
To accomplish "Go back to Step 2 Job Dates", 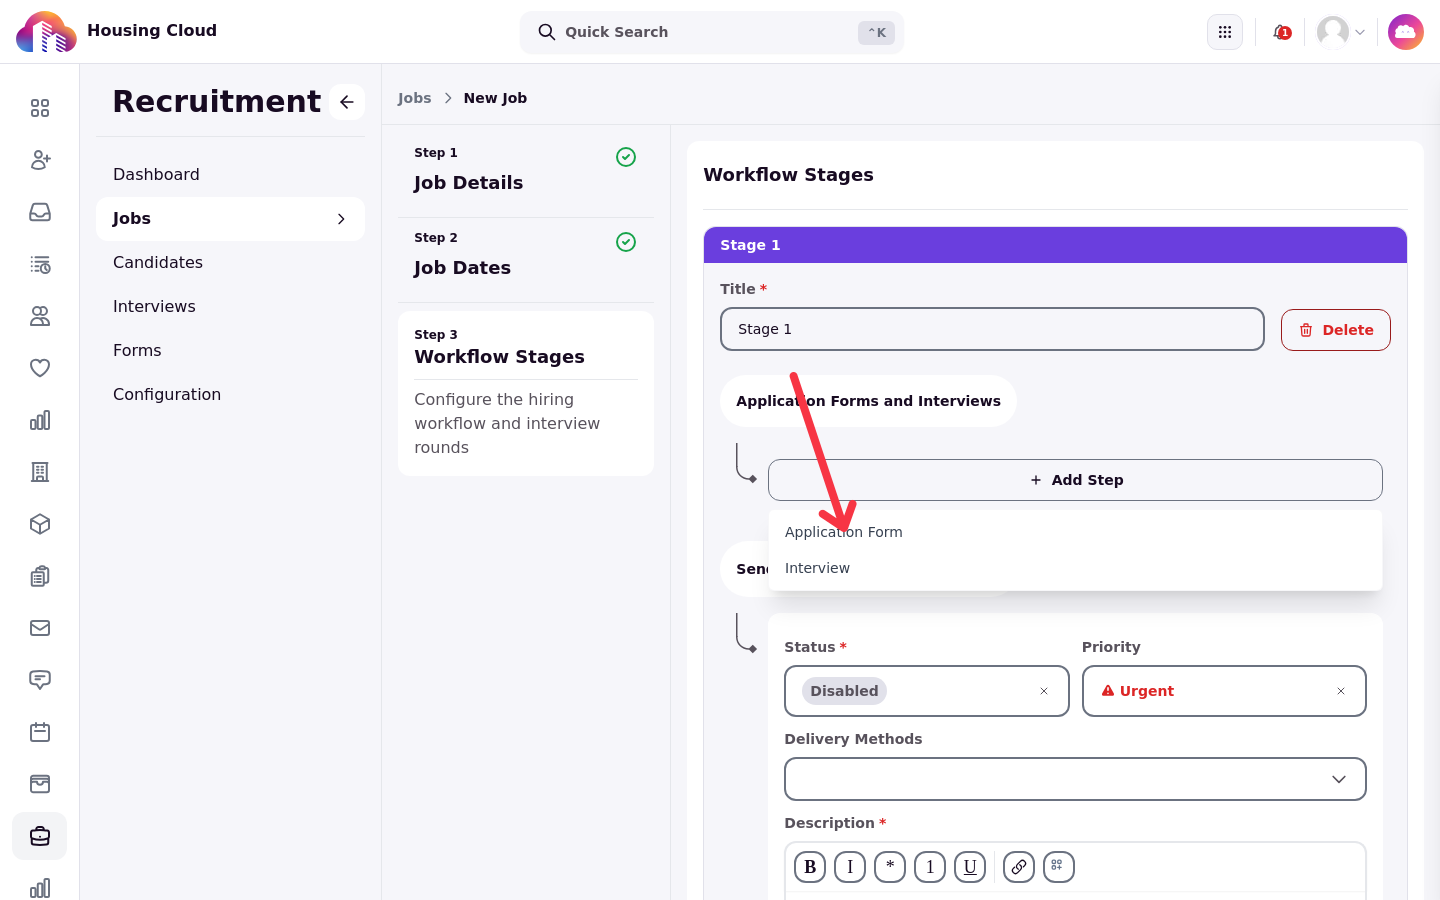I will tap(526, 256).
